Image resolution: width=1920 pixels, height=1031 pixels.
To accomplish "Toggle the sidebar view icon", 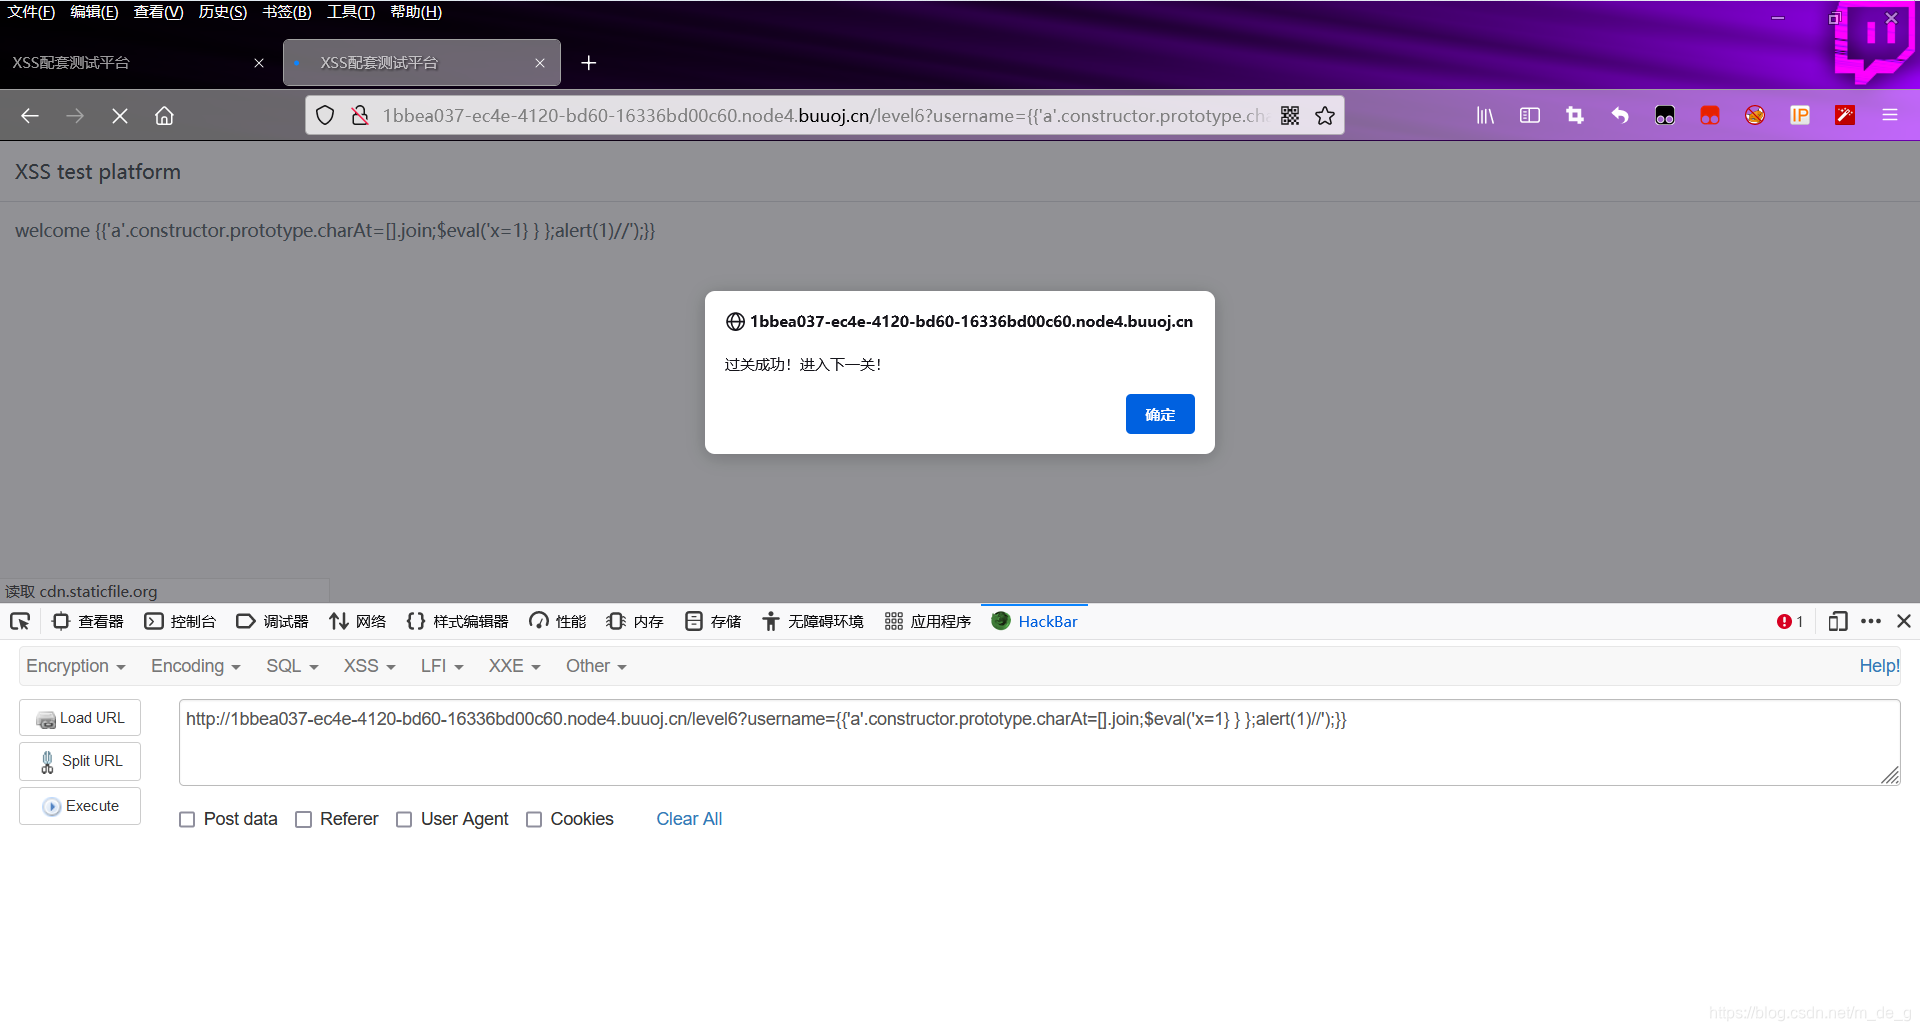I will pyautogui.click(x=1530, y=116).
